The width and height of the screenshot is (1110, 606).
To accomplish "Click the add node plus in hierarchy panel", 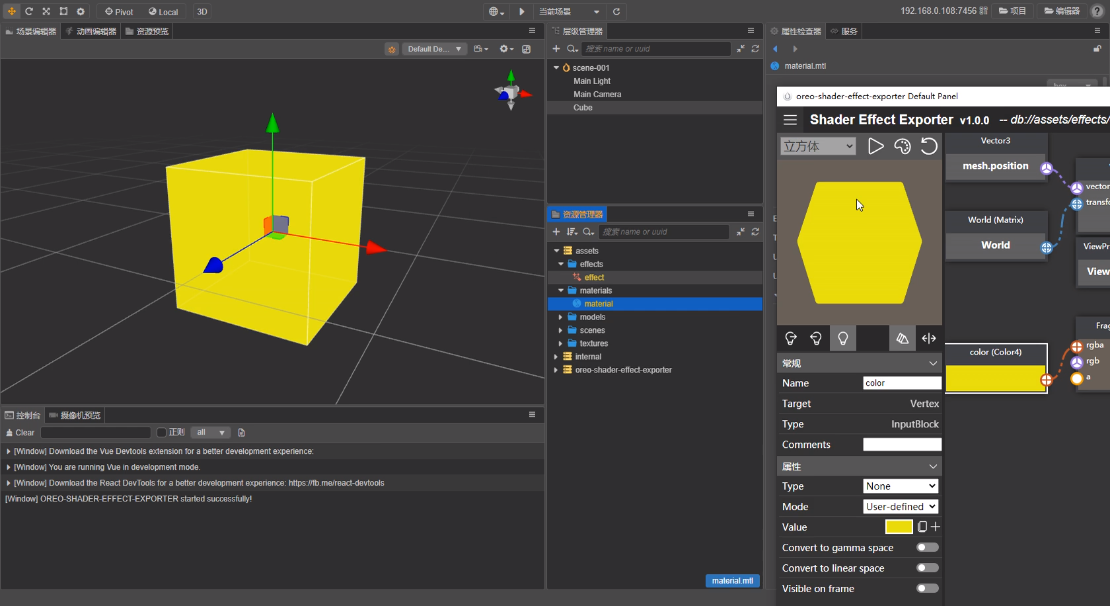I will click(x=556, y=48).
